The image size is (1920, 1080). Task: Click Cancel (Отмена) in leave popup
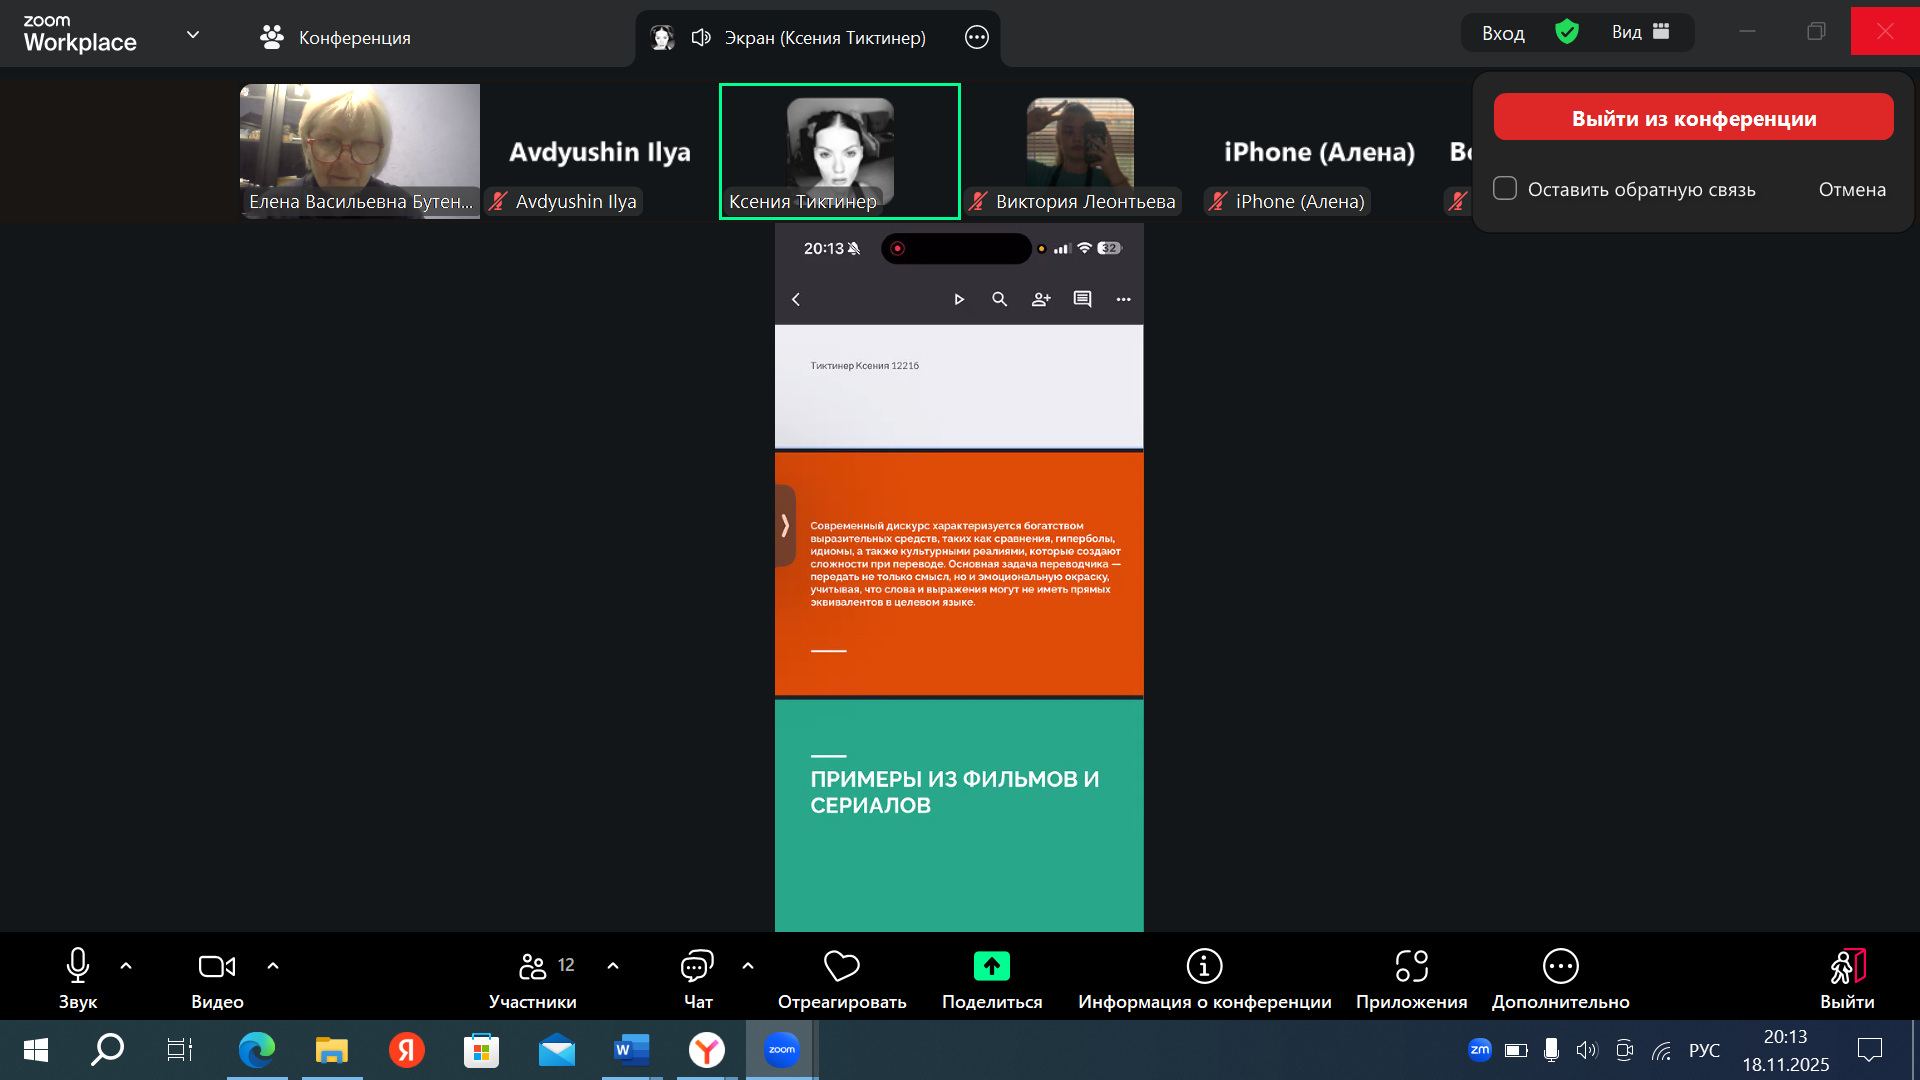coord(1852,189)
